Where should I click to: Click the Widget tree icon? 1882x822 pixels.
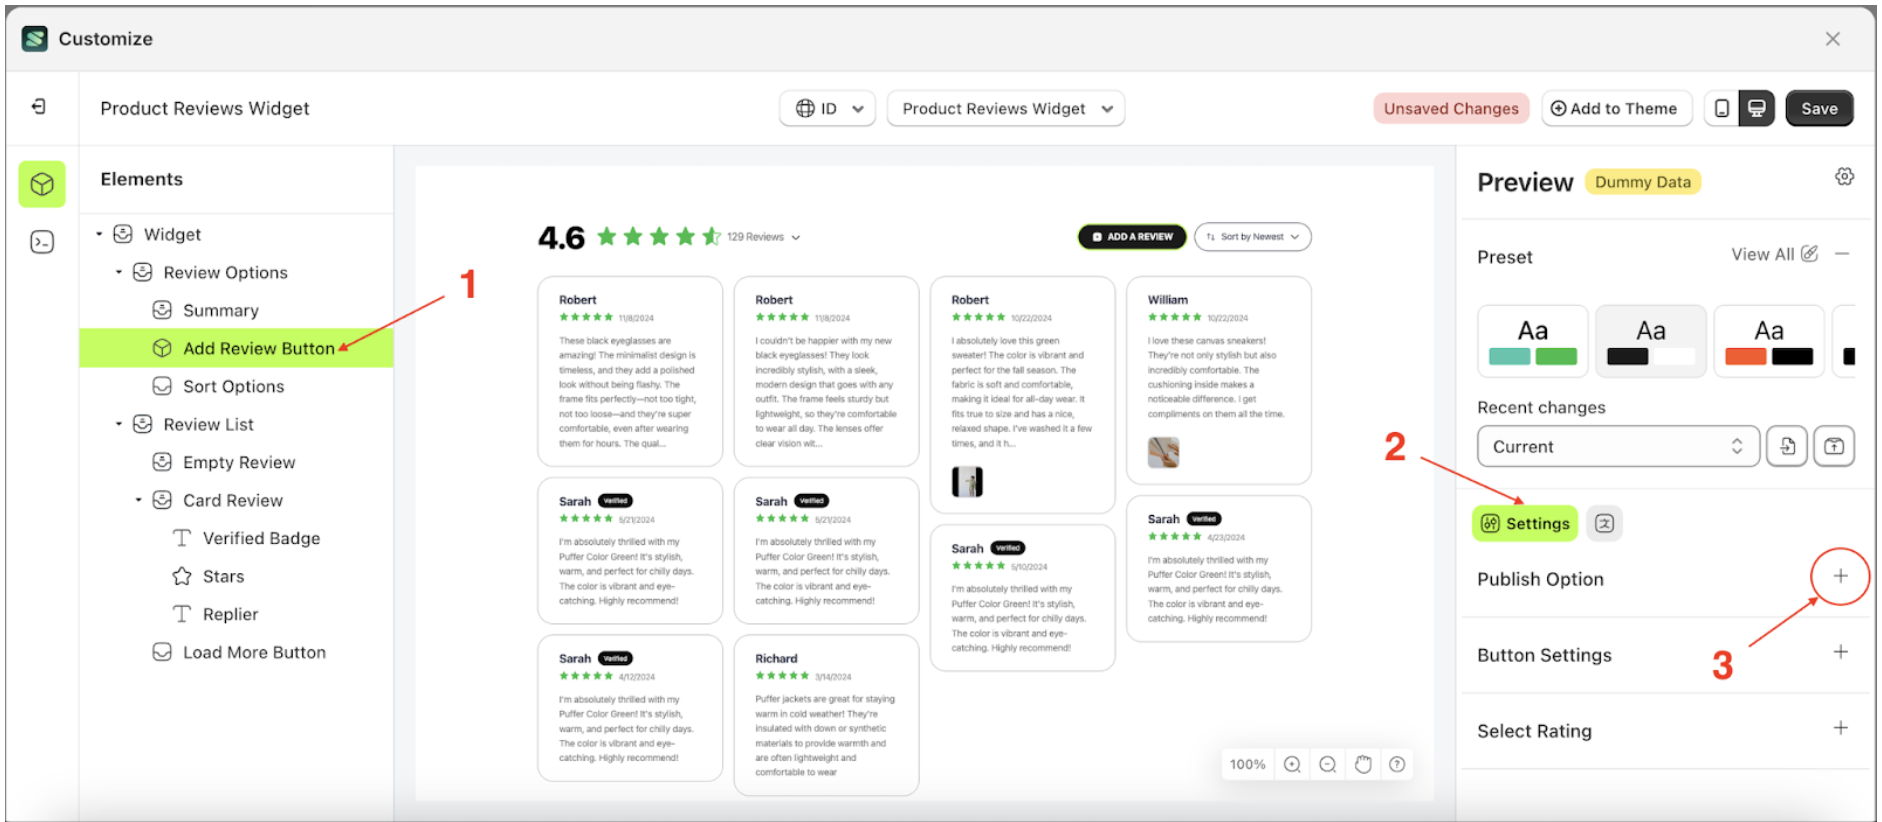pyautogui.click(x=123, y=234)
